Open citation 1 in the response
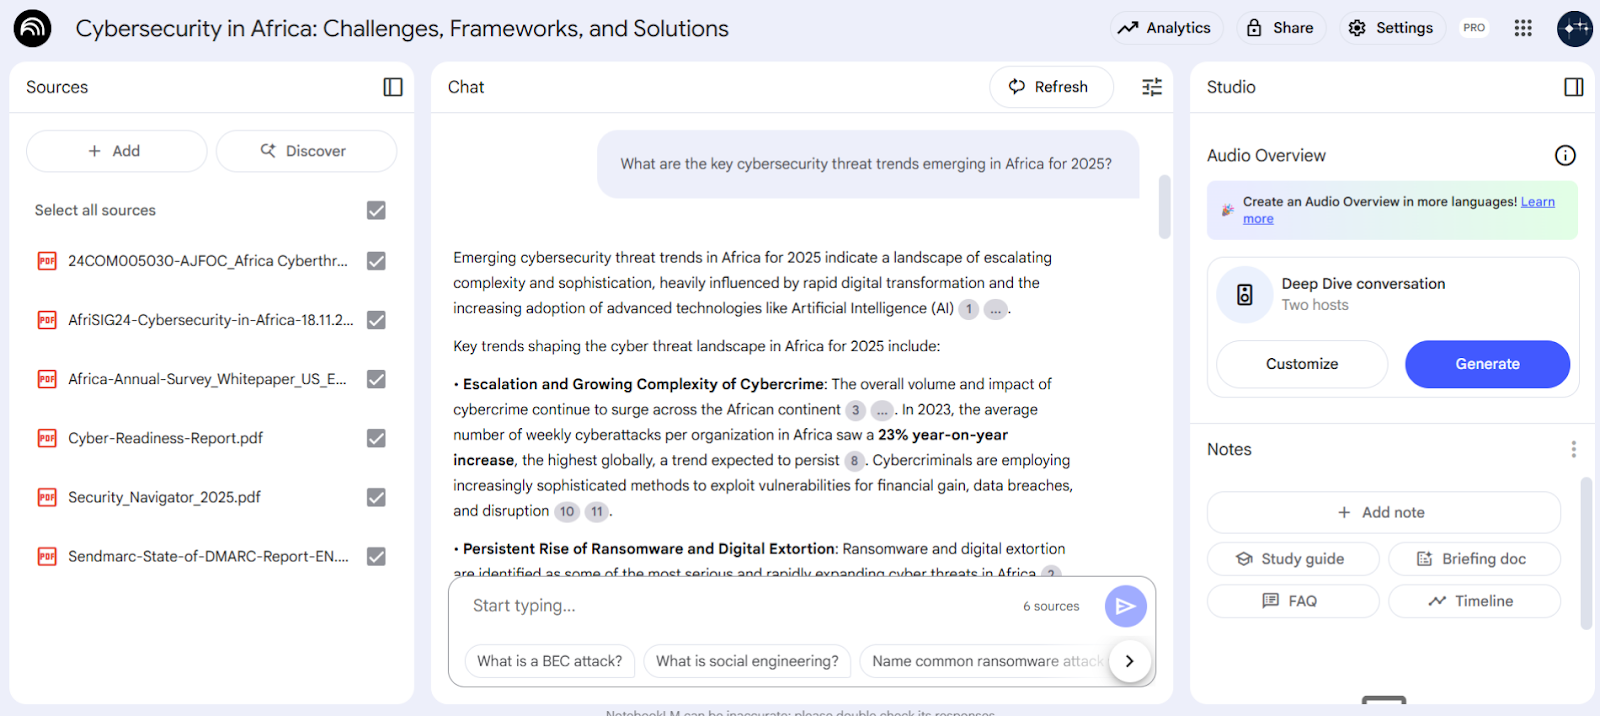Image resolution: width=1600 pixels, height=716 pixels. [x=968, y=309]
